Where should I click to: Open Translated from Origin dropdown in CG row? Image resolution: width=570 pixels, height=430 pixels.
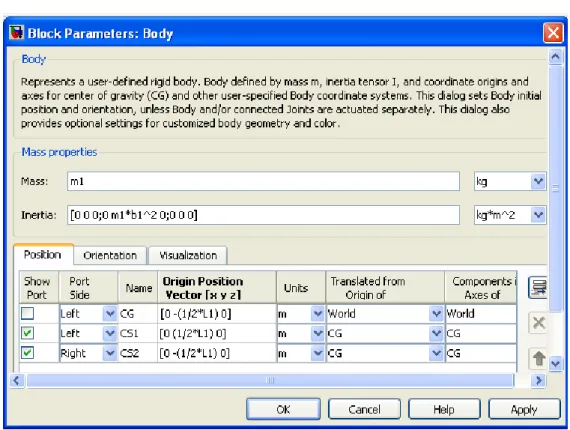435,314
